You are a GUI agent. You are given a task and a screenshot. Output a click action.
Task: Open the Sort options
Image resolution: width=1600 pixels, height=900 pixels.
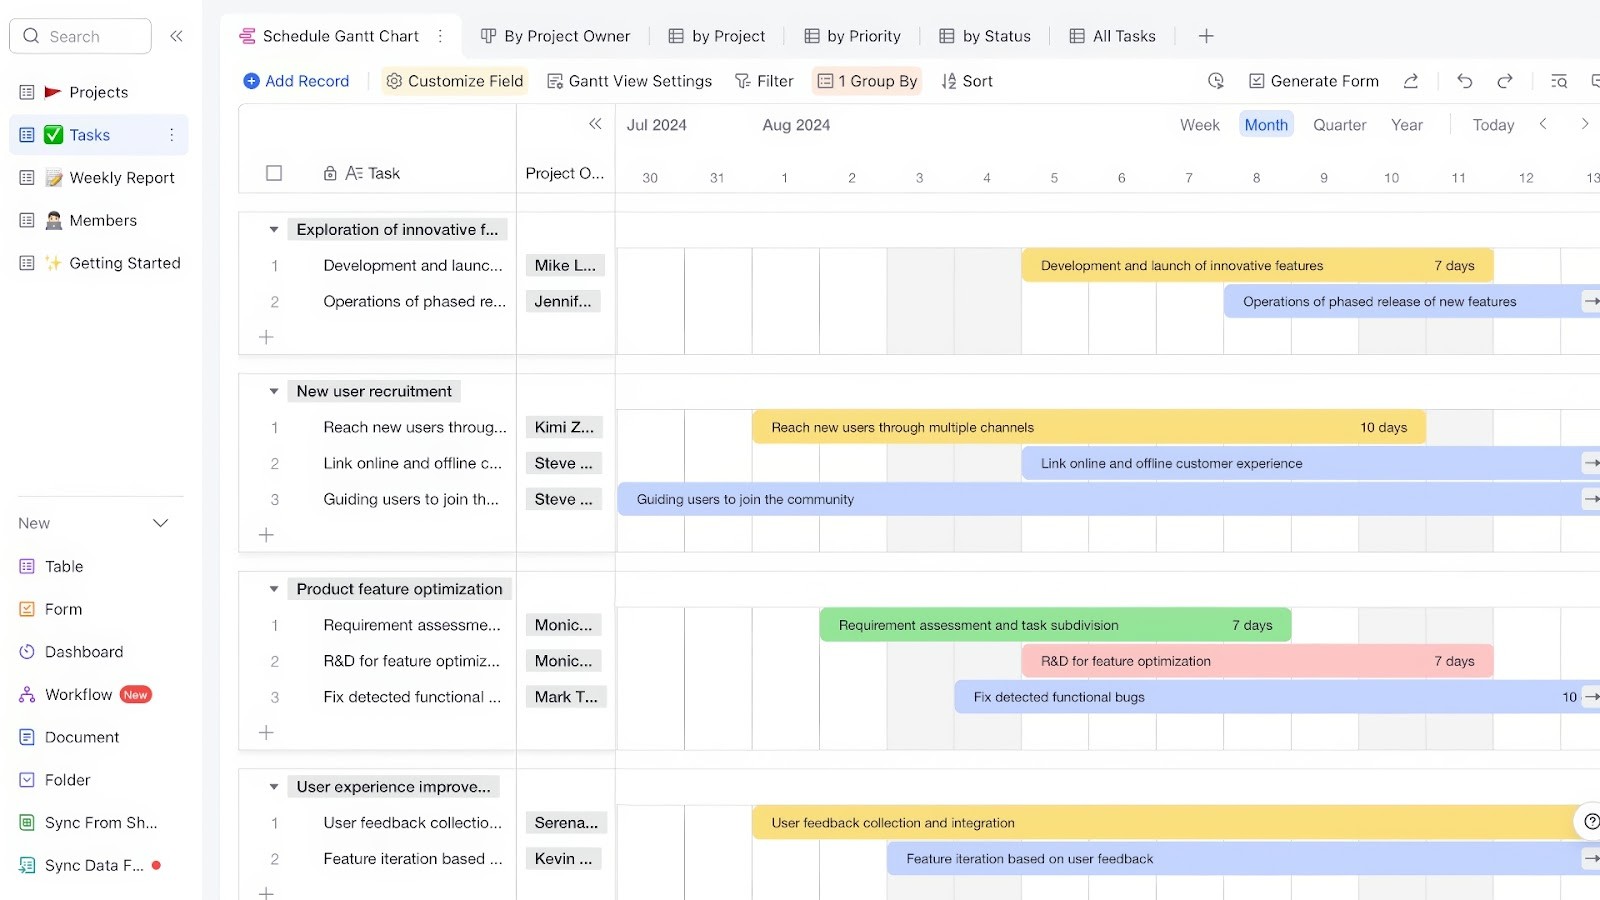(966, 81)
